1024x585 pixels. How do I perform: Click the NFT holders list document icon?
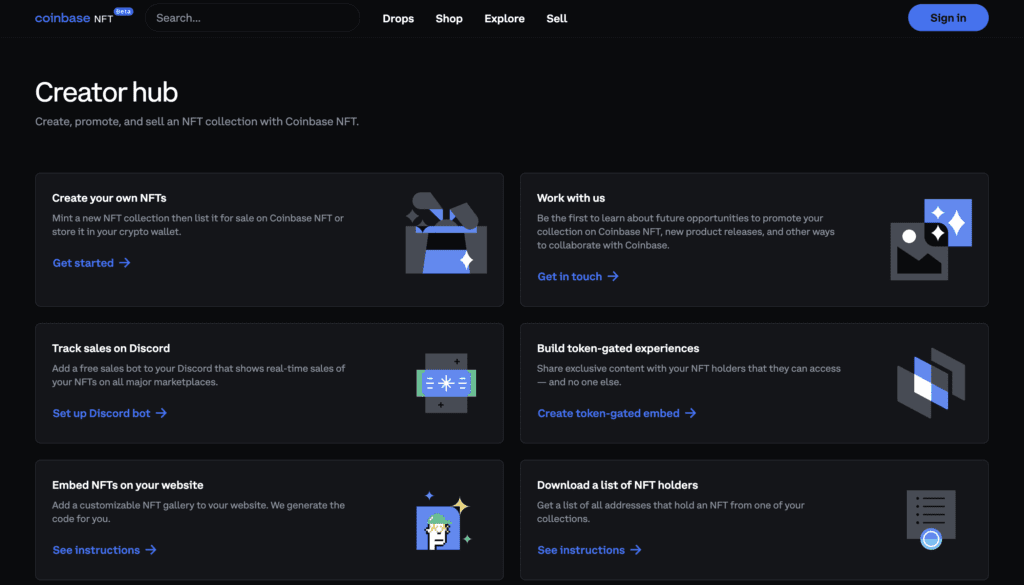pyautogui.click(x=931, y=520)
